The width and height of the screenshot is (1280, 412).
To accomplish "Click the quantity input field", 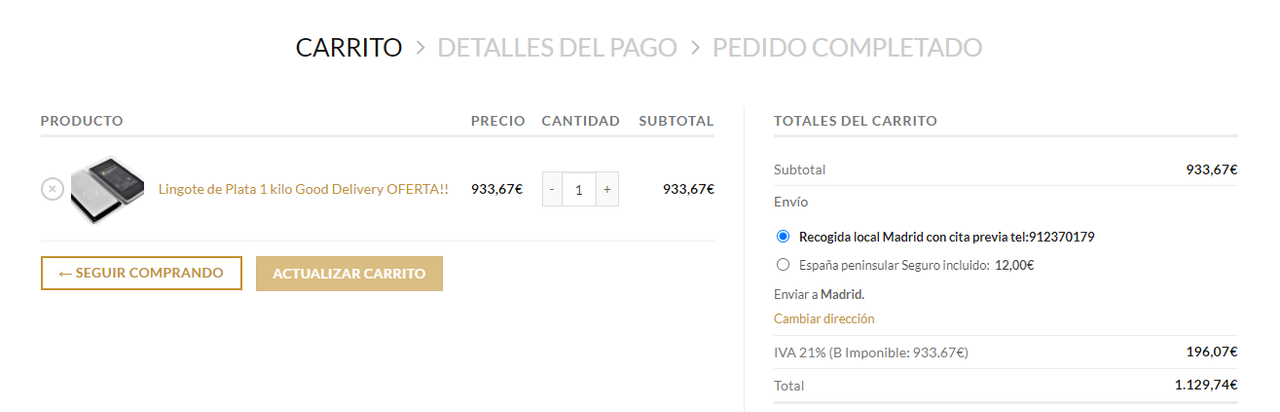I will [x=579, y=189].
